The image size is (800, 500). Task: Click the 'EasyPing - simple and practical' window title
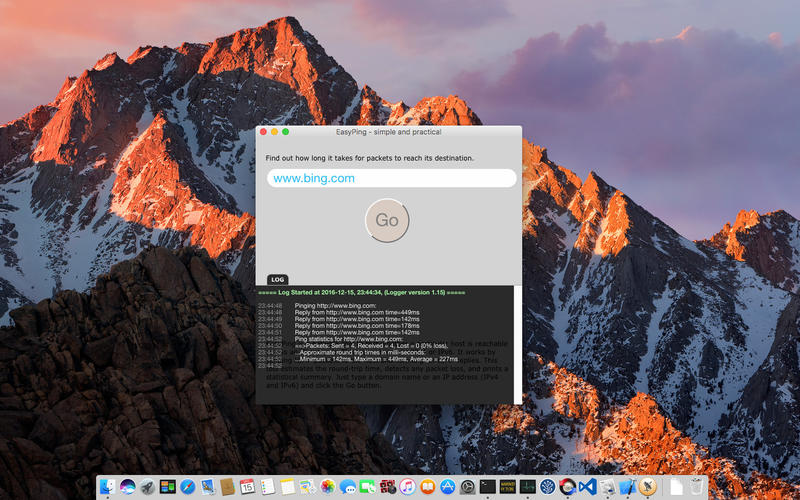click(x=388, y=132)
